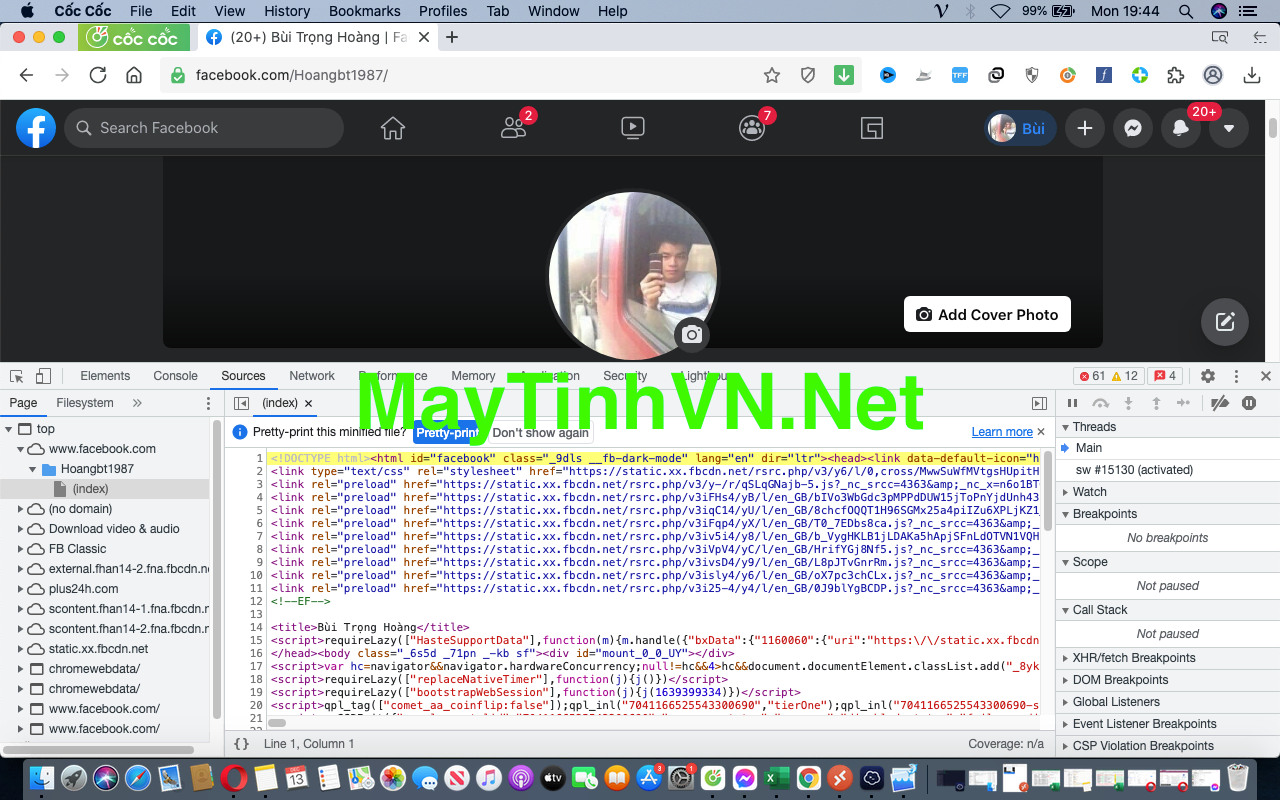Image resolution: width=1280 pixels, height=800 pixels.
Task: Click the green download arrow in address bar
Action: (x=844, y=75)
